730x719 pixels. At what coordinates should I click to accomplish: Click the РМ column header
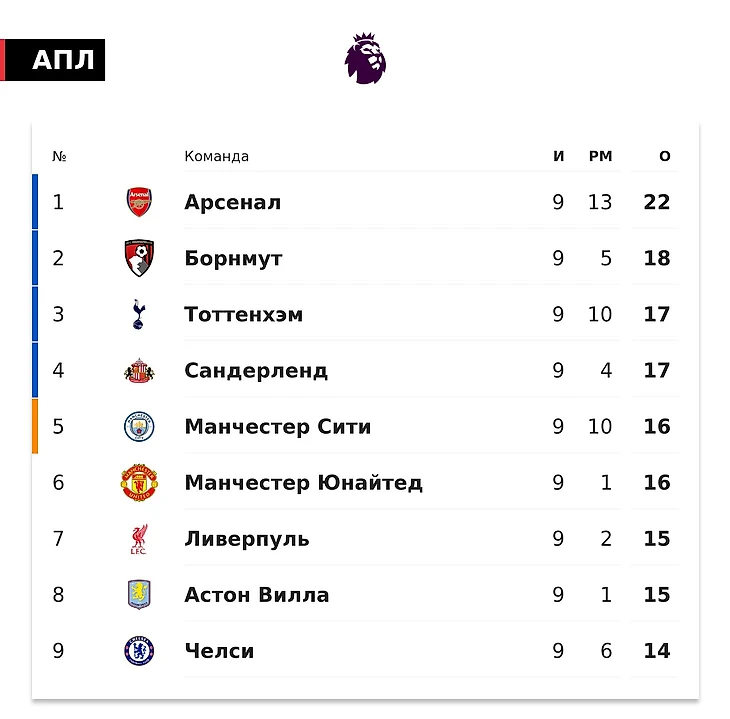[600, 156]
